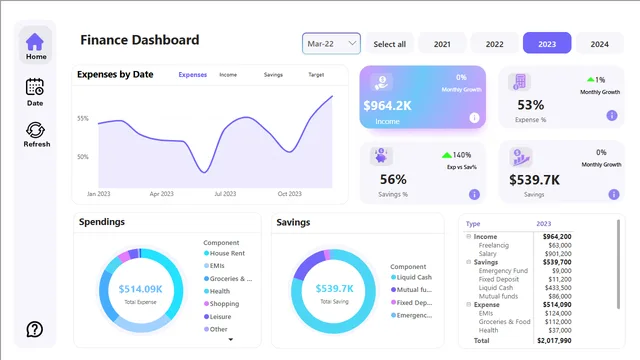The height and width of the screenshot is (360, 640).
Task: Click the Select all year button
Action: click(389, 44)
